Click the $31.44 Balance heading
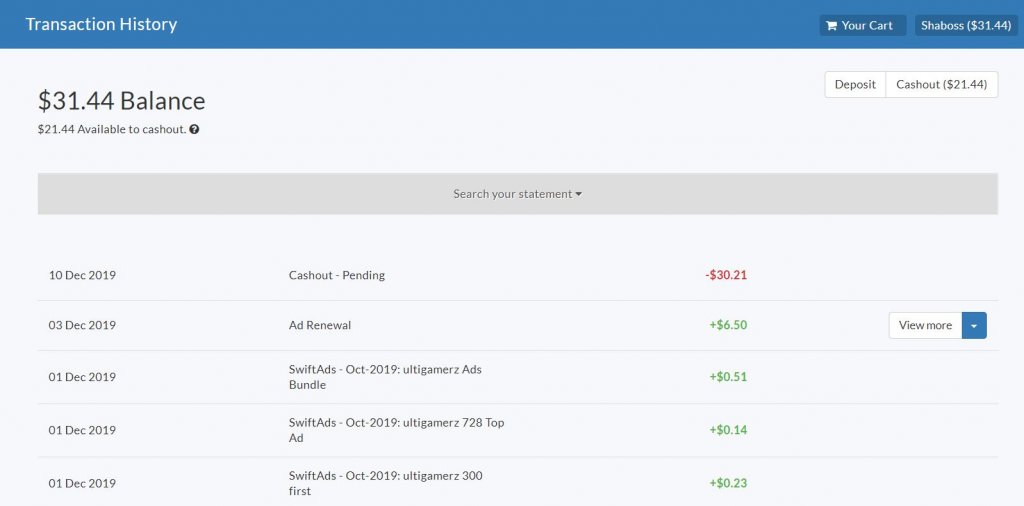Image resolution: width=1024 pixels, height=506 pixels. pyautogui.click(x=121, y=101)
